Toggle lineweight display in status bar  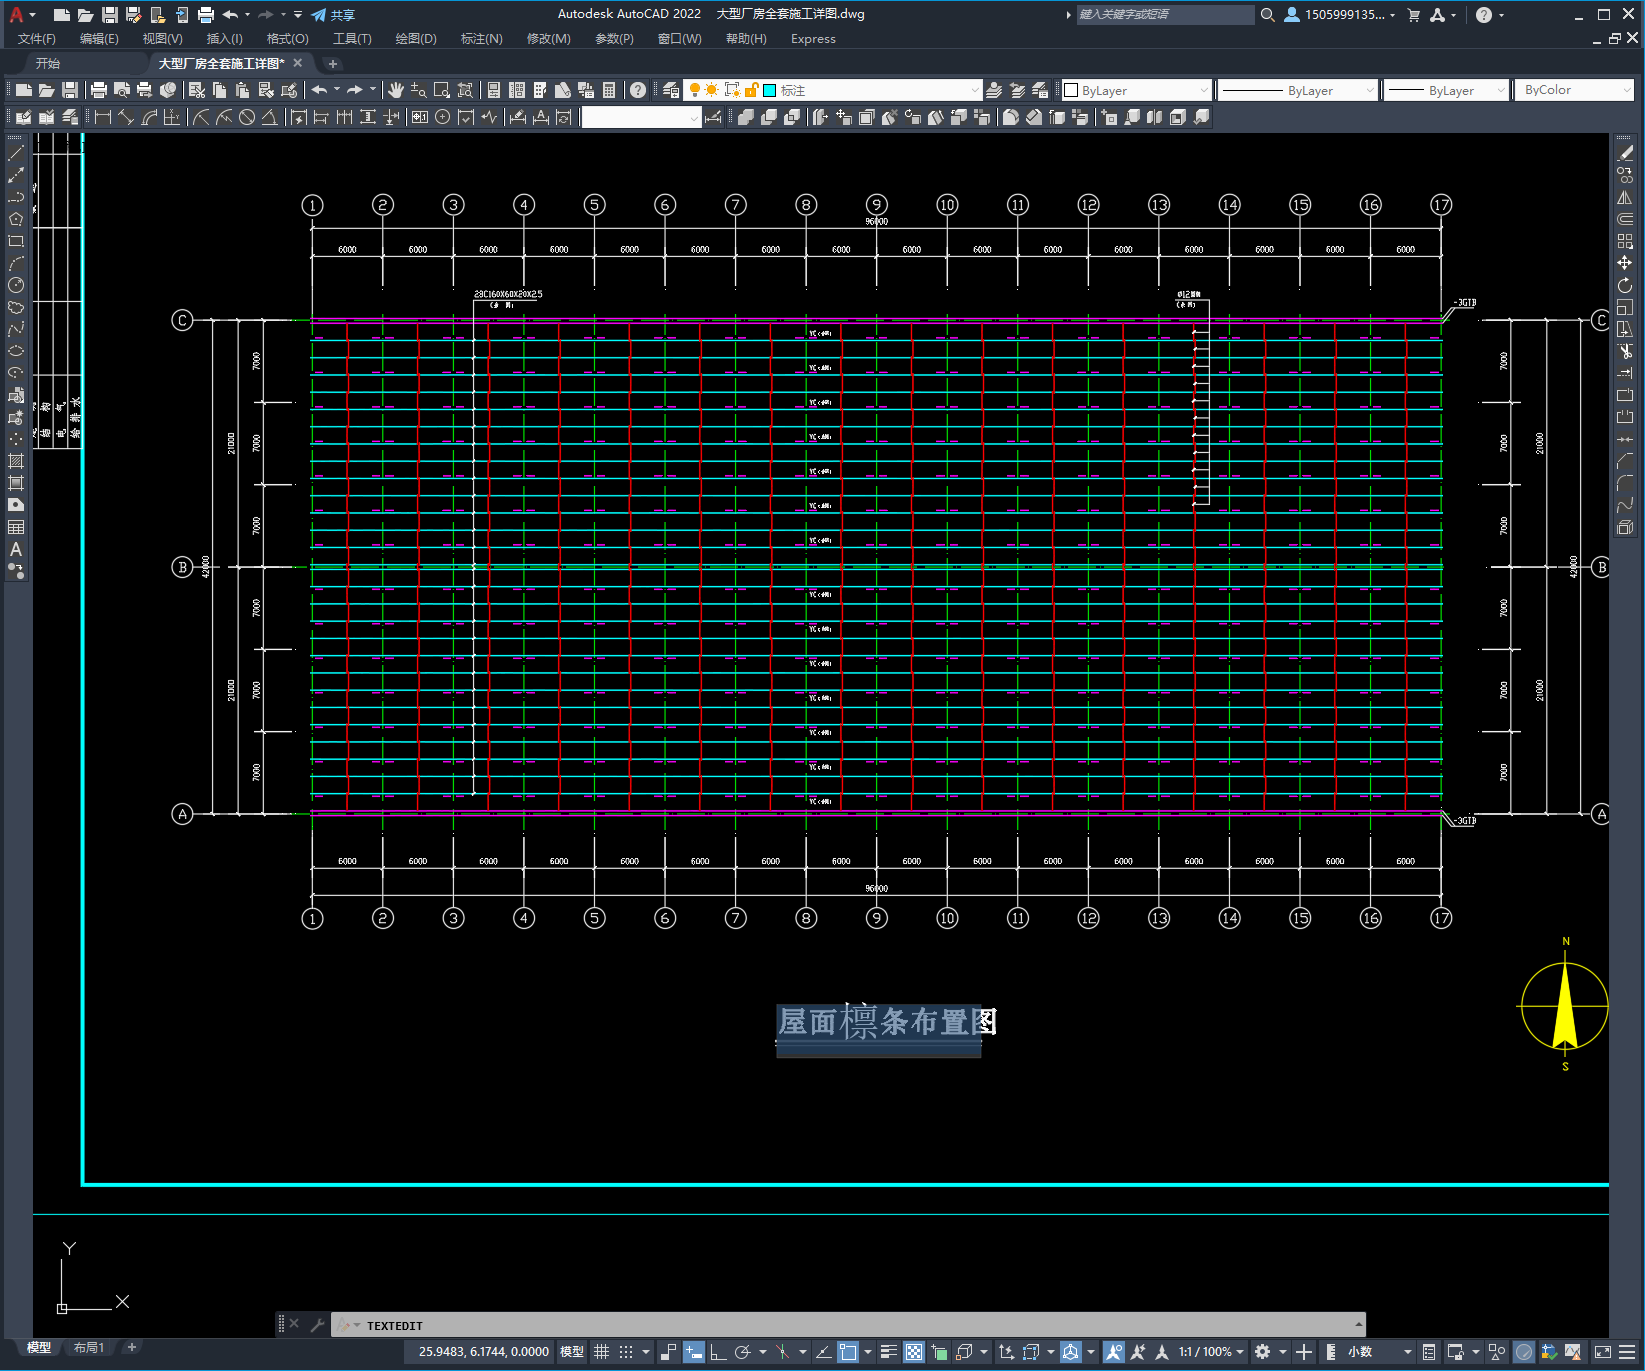tap(889, 1352)
